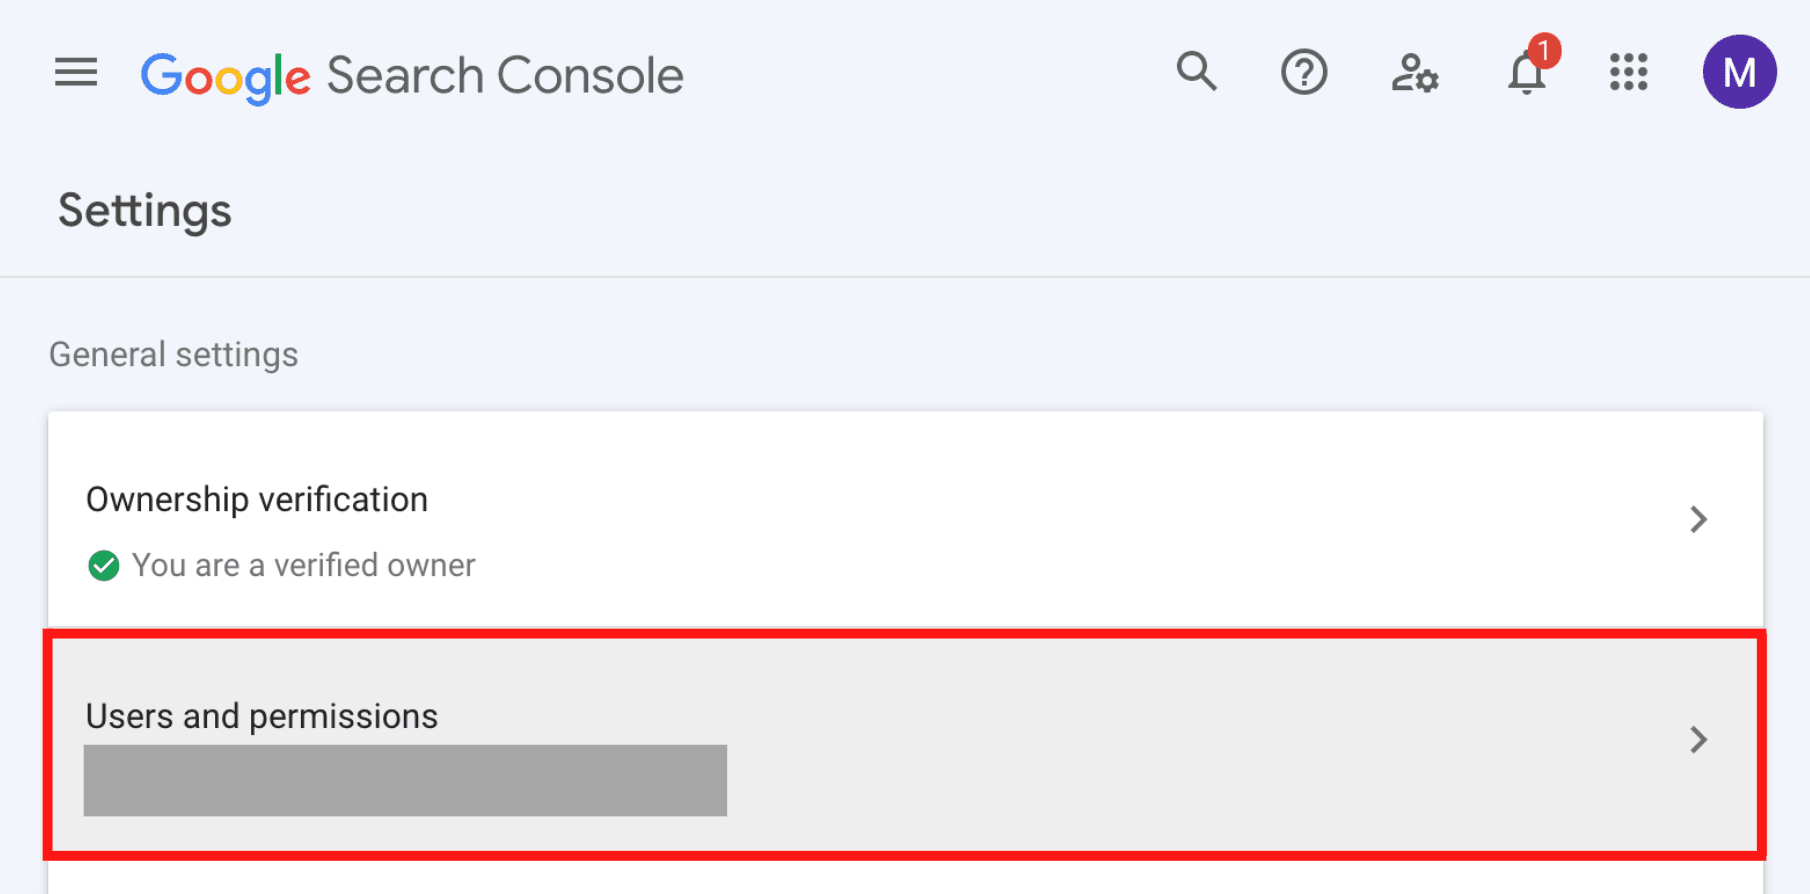Click the red notification badge showing 1
1810x894 pixels.
pos(1544,50)
